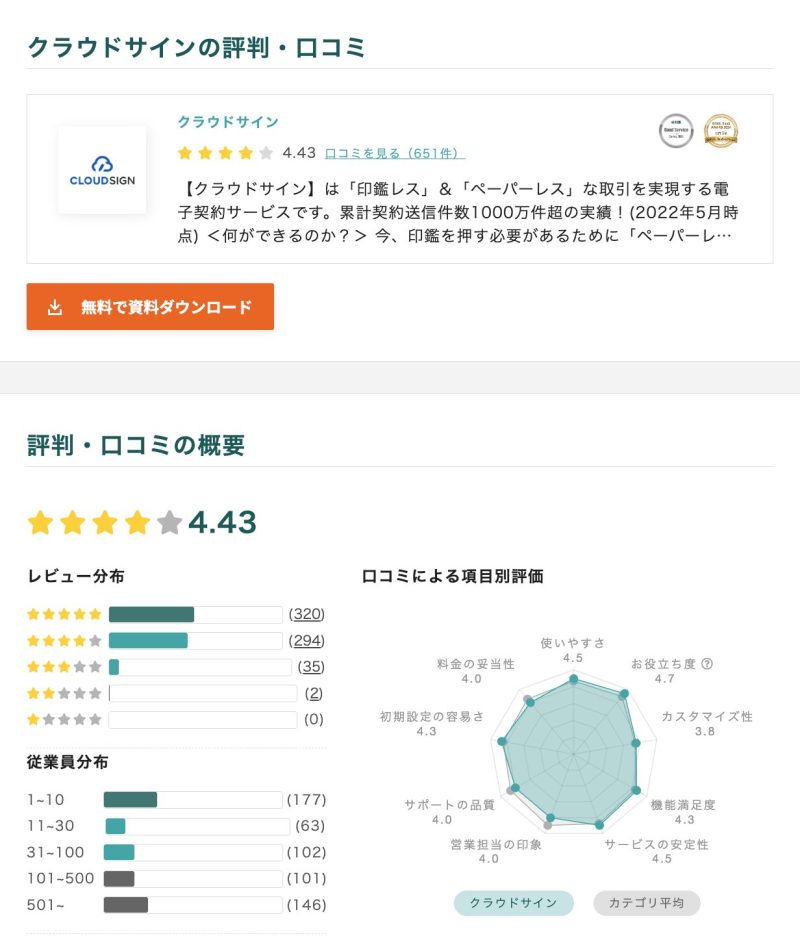Viewport: 800px width, 951px height.
Task: Click the download icon on orange button
Action: coord(55,307)
